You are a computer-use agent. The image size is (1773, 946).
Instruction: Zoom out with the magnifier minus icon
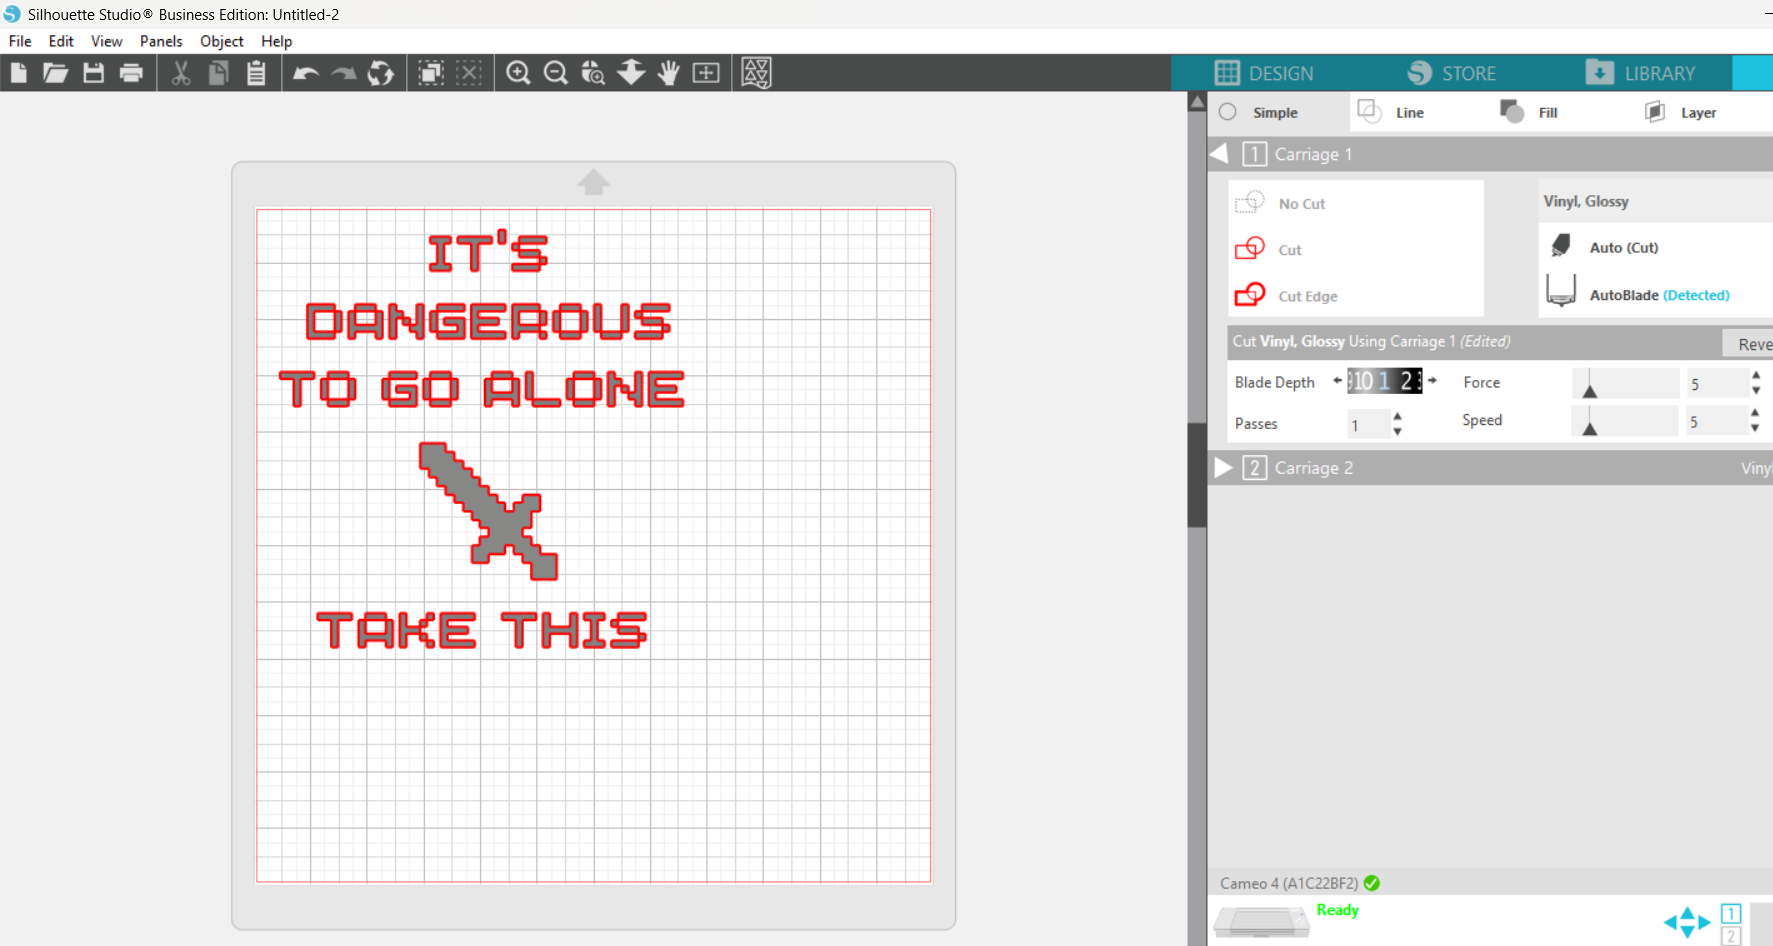click(x=555, y=73)
